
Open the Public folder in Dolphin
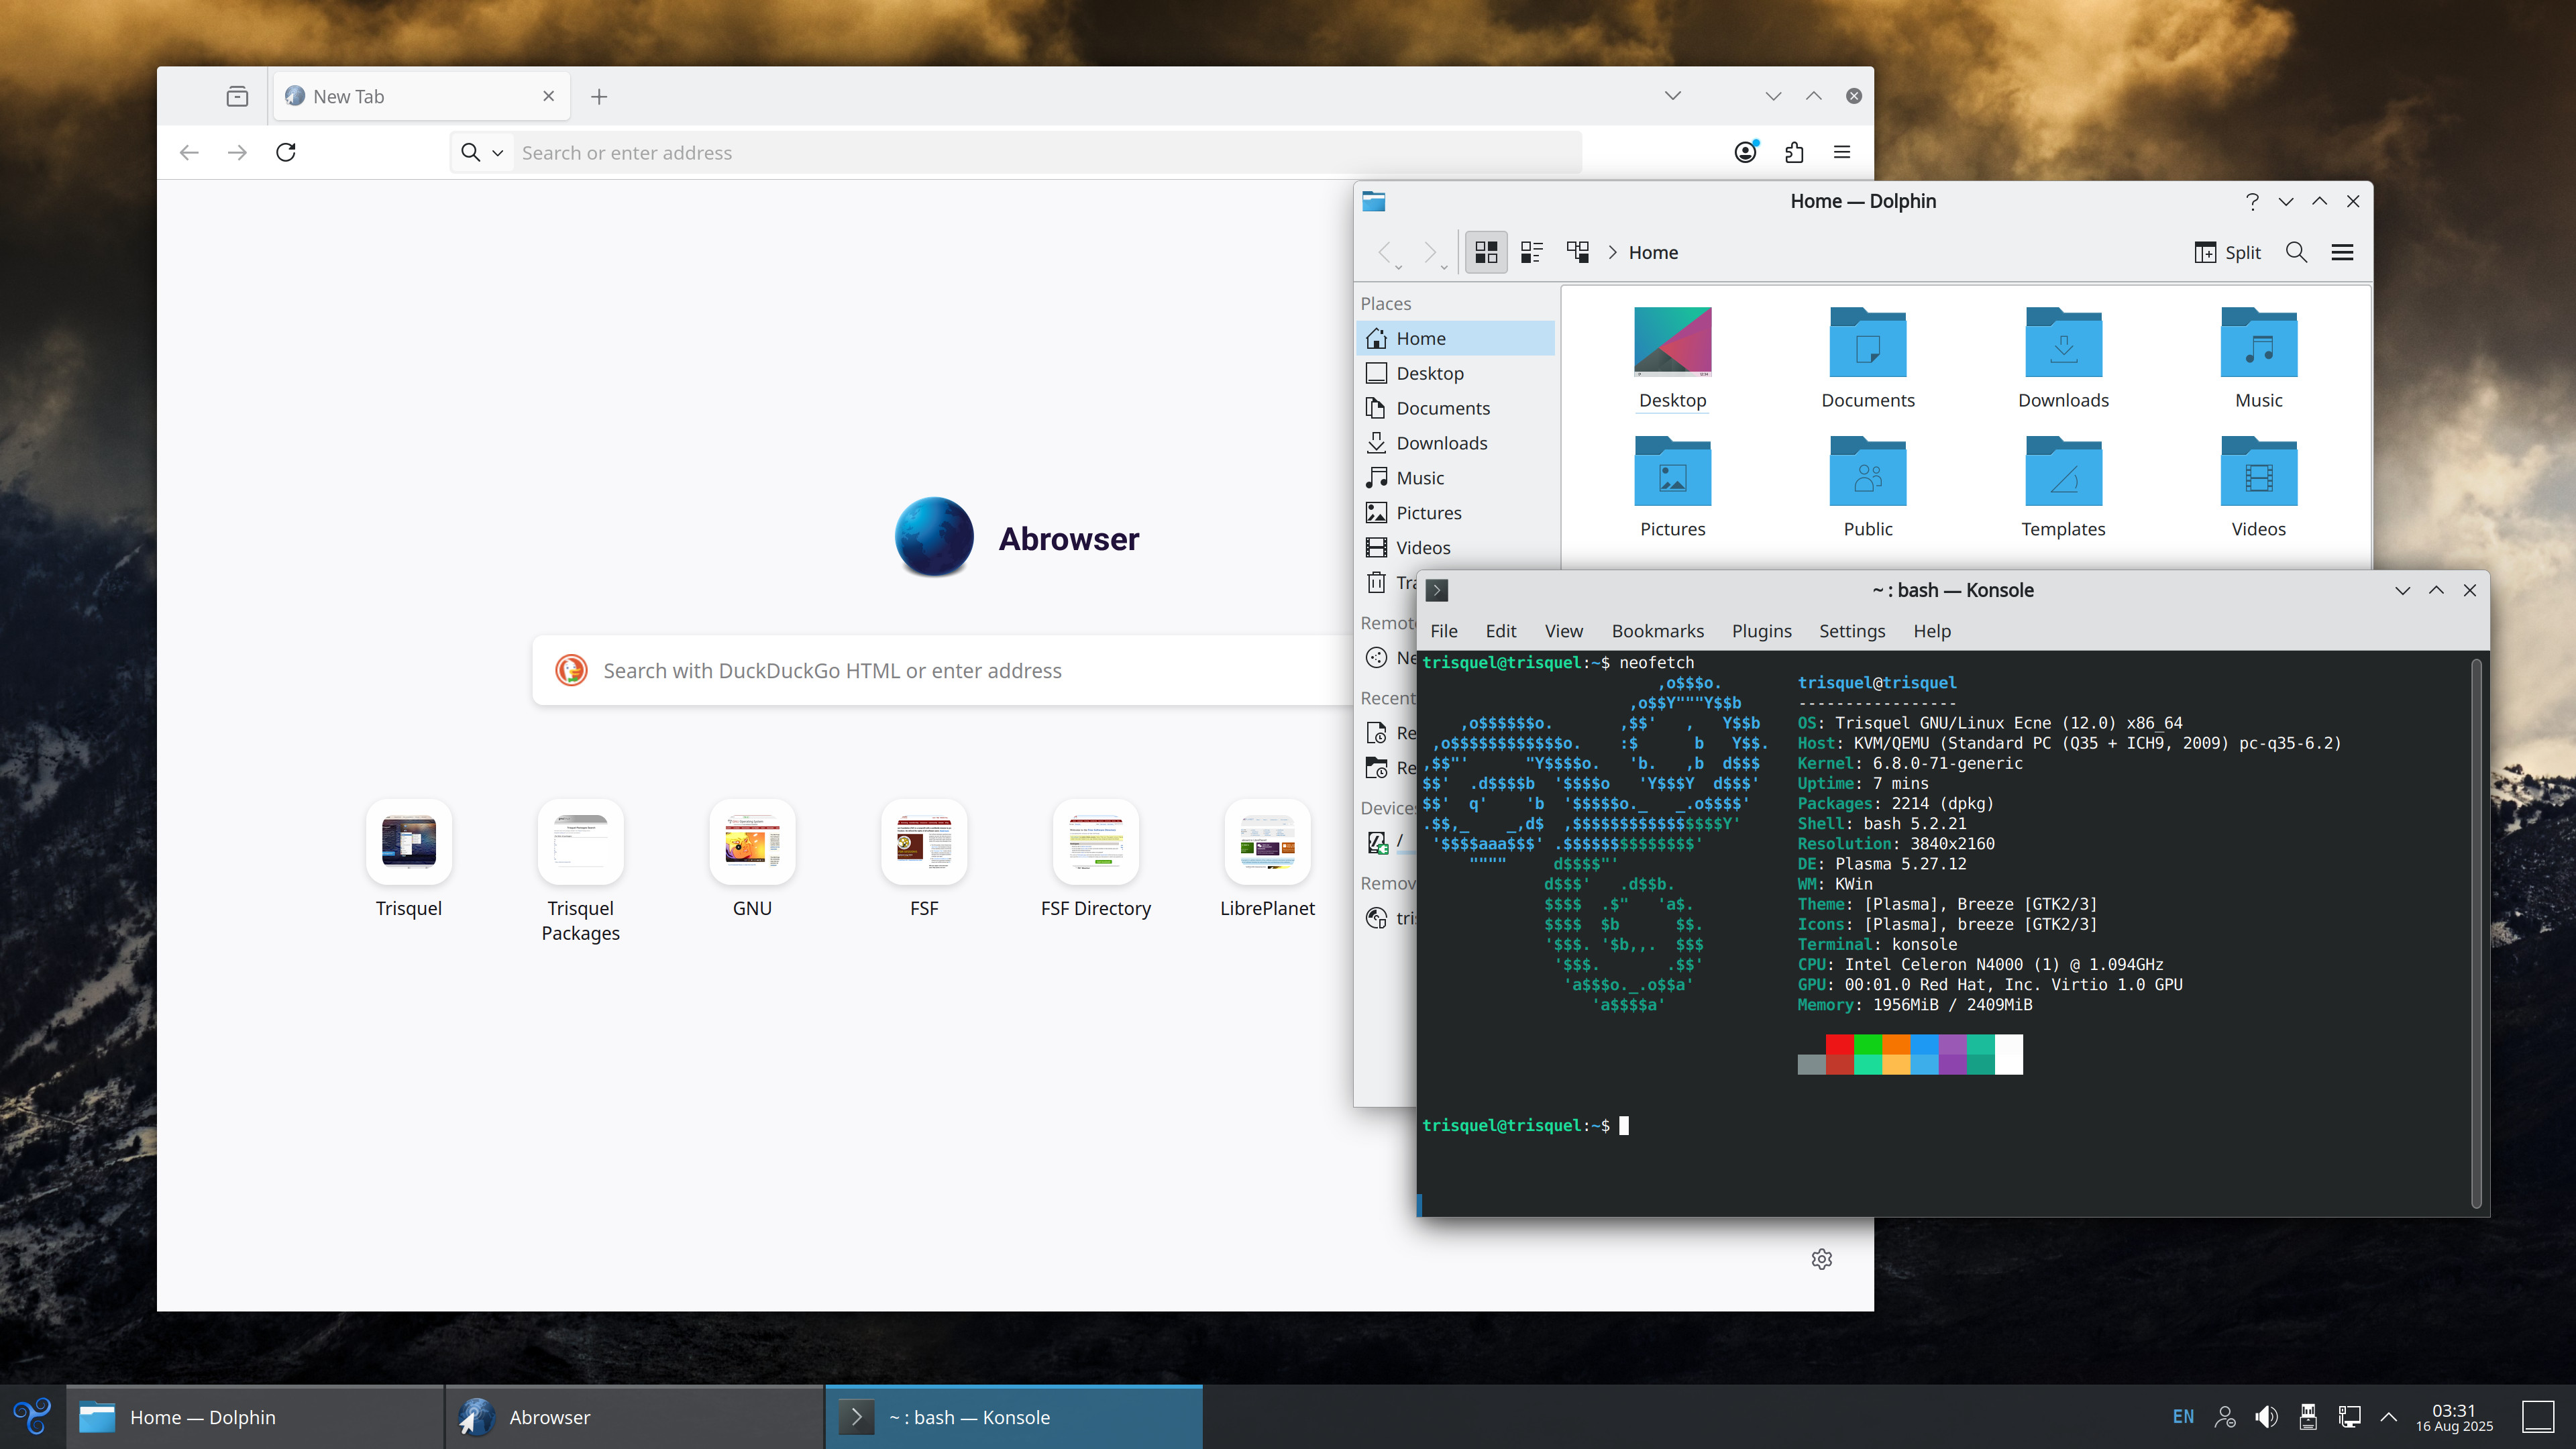point(1868,487)
